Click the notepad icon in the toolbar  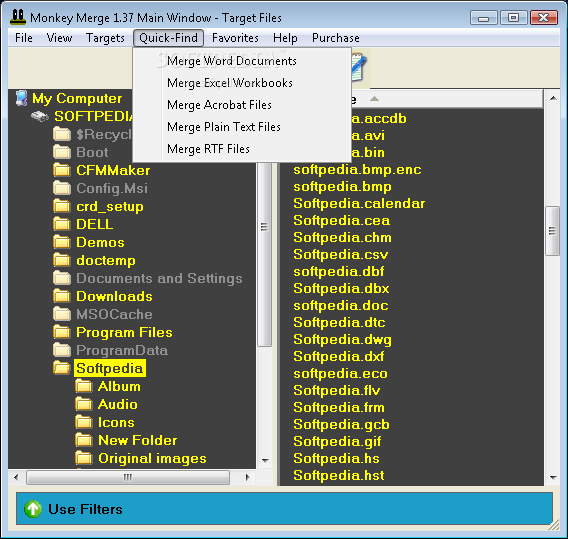coord(359,68)
